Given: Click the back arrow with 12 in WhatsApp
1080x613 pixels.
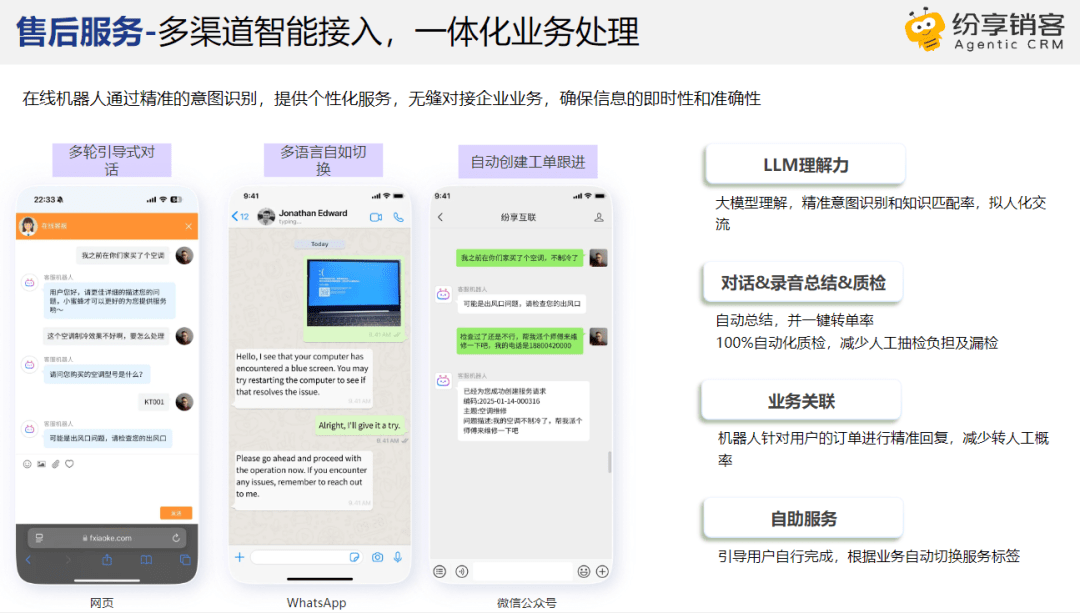Looking at the screenshot, I should tap(240, 216).
